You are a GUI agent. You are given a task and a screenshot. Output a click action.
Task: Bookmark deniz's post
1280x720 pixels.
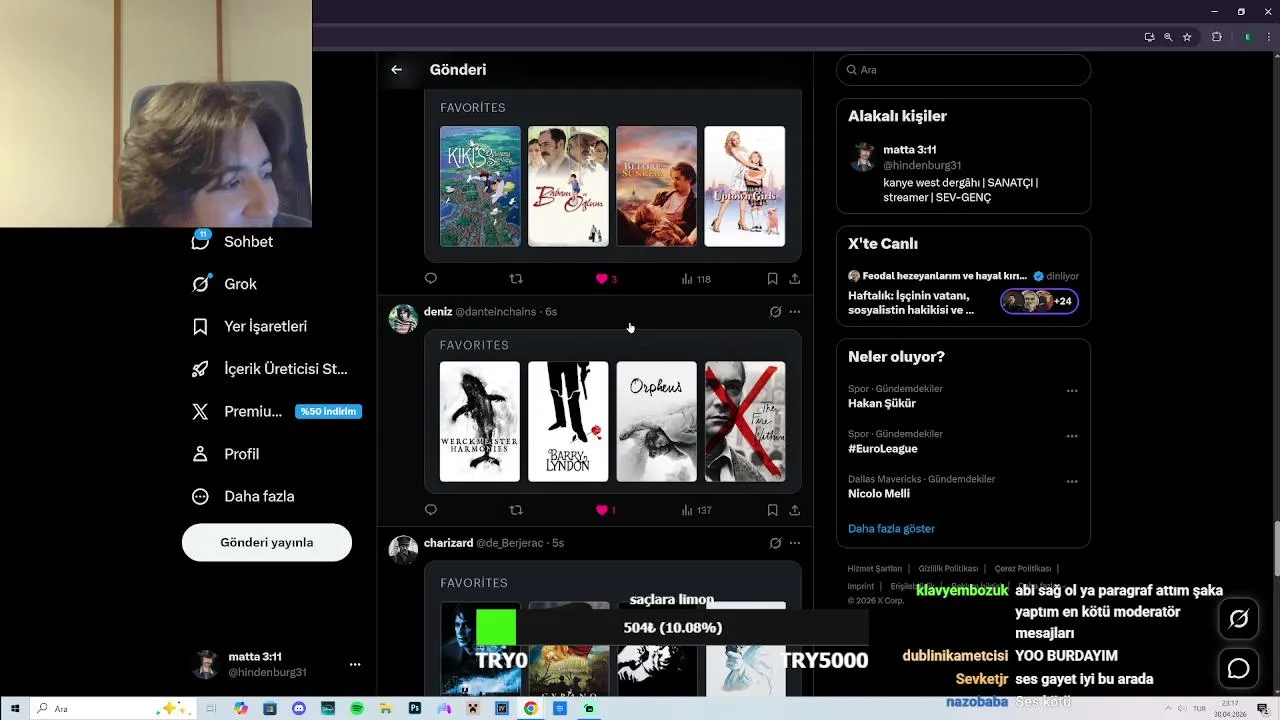[x=772, y=510]
